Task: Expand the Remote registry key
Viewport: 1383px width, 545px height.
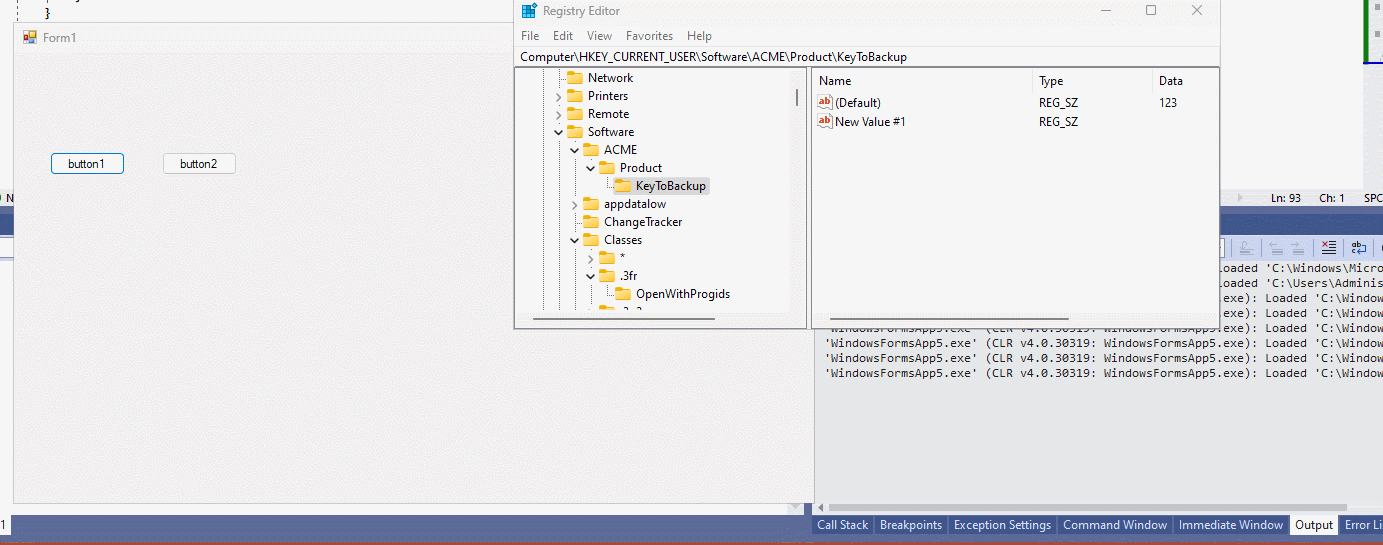Action: [558, 114]
